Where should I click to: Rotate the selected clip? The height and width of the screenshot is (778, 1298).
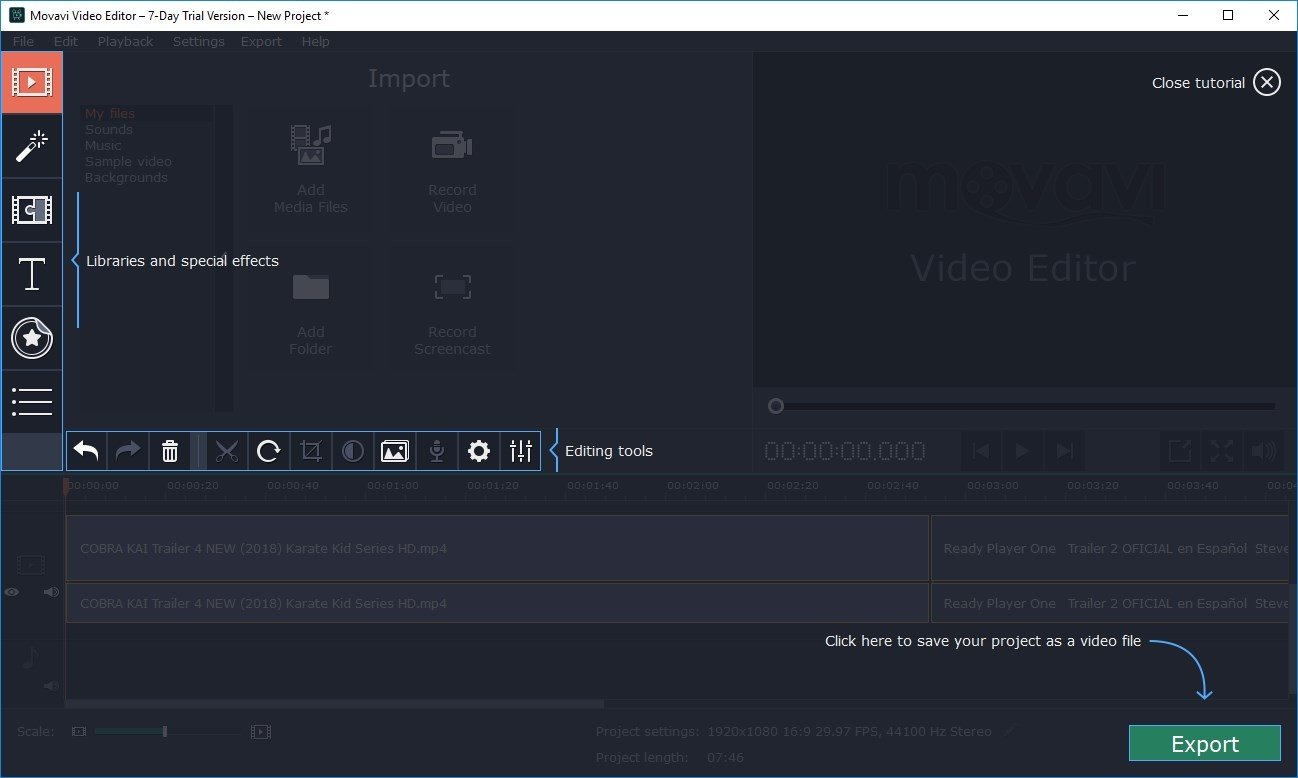tap(269, 451)
